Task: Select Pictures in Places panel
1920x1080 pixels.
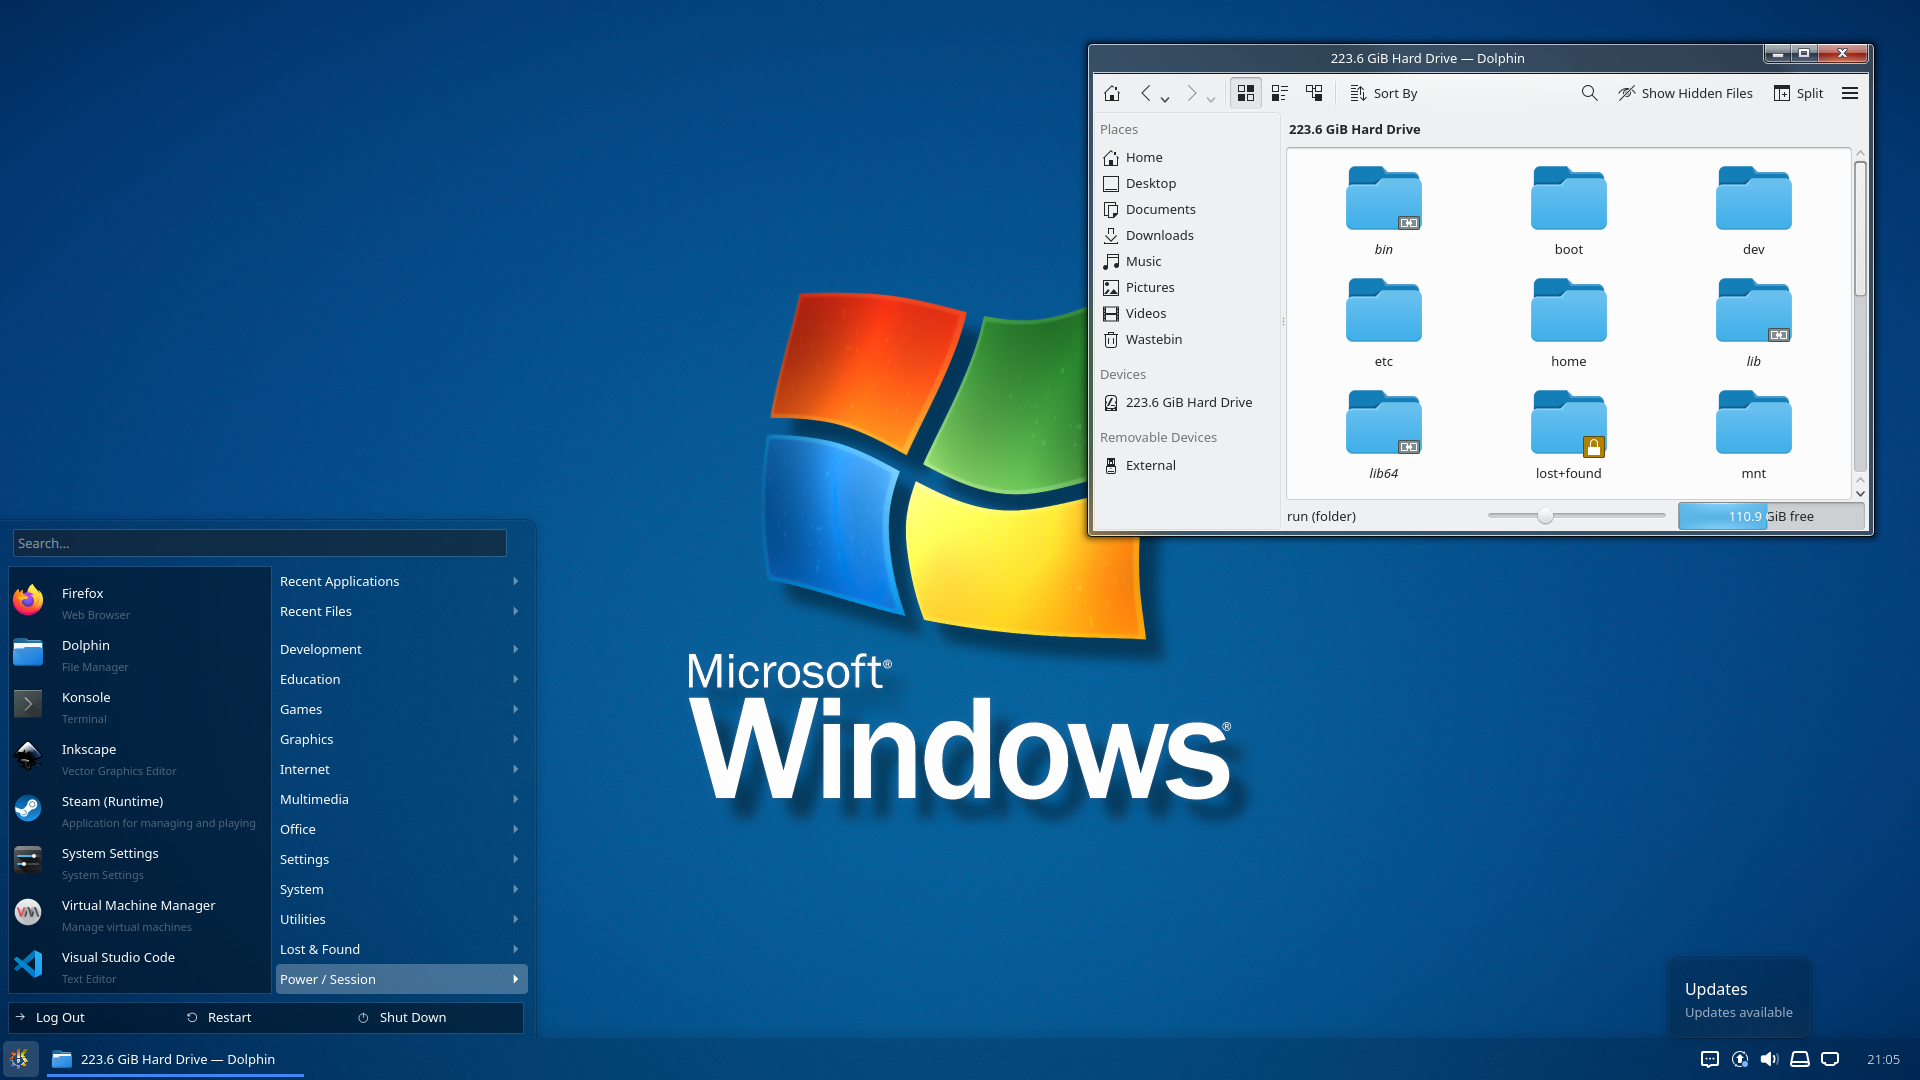Action: click(x=1186, y=287)
